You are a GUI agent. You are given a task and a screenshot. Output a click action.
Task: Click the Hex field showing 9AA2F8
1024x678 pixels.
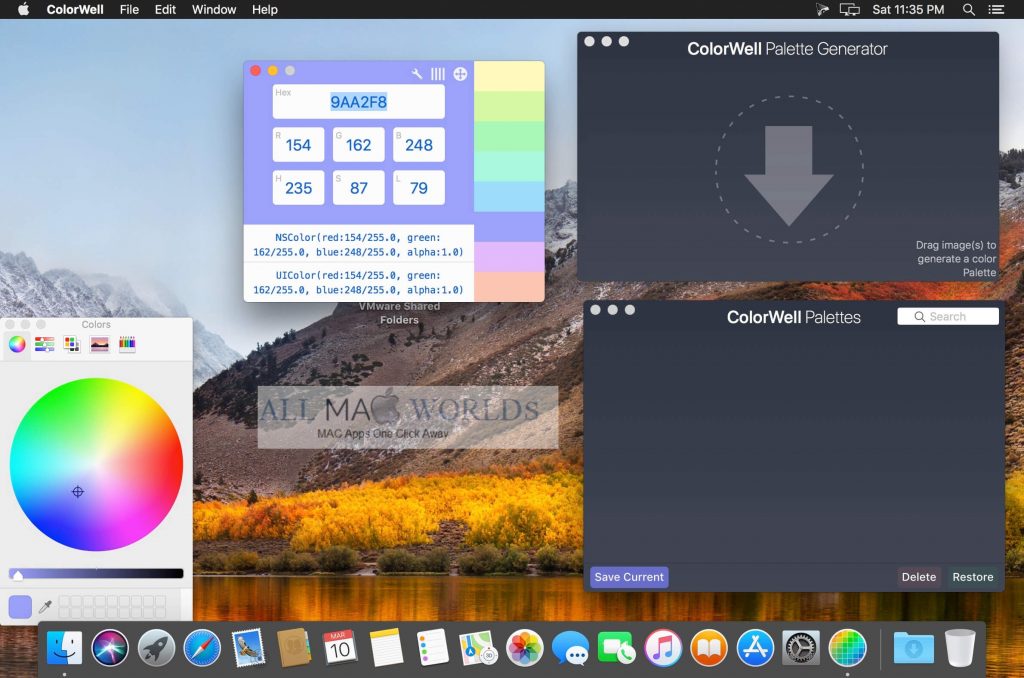[x=359, y=102]
